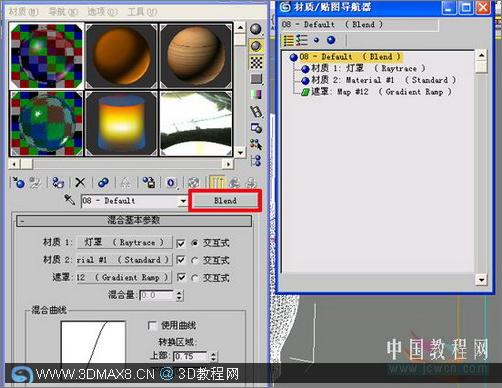Open the 导航(N) menu

pyautogui.click(x=63, y=12)
